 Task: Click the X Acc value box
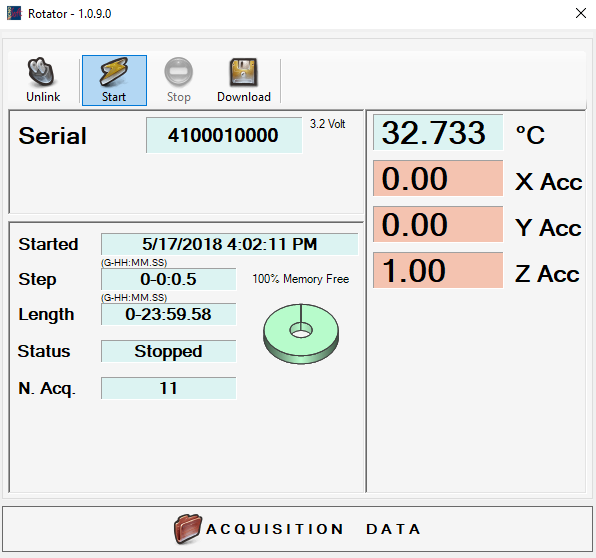(438, 178)
